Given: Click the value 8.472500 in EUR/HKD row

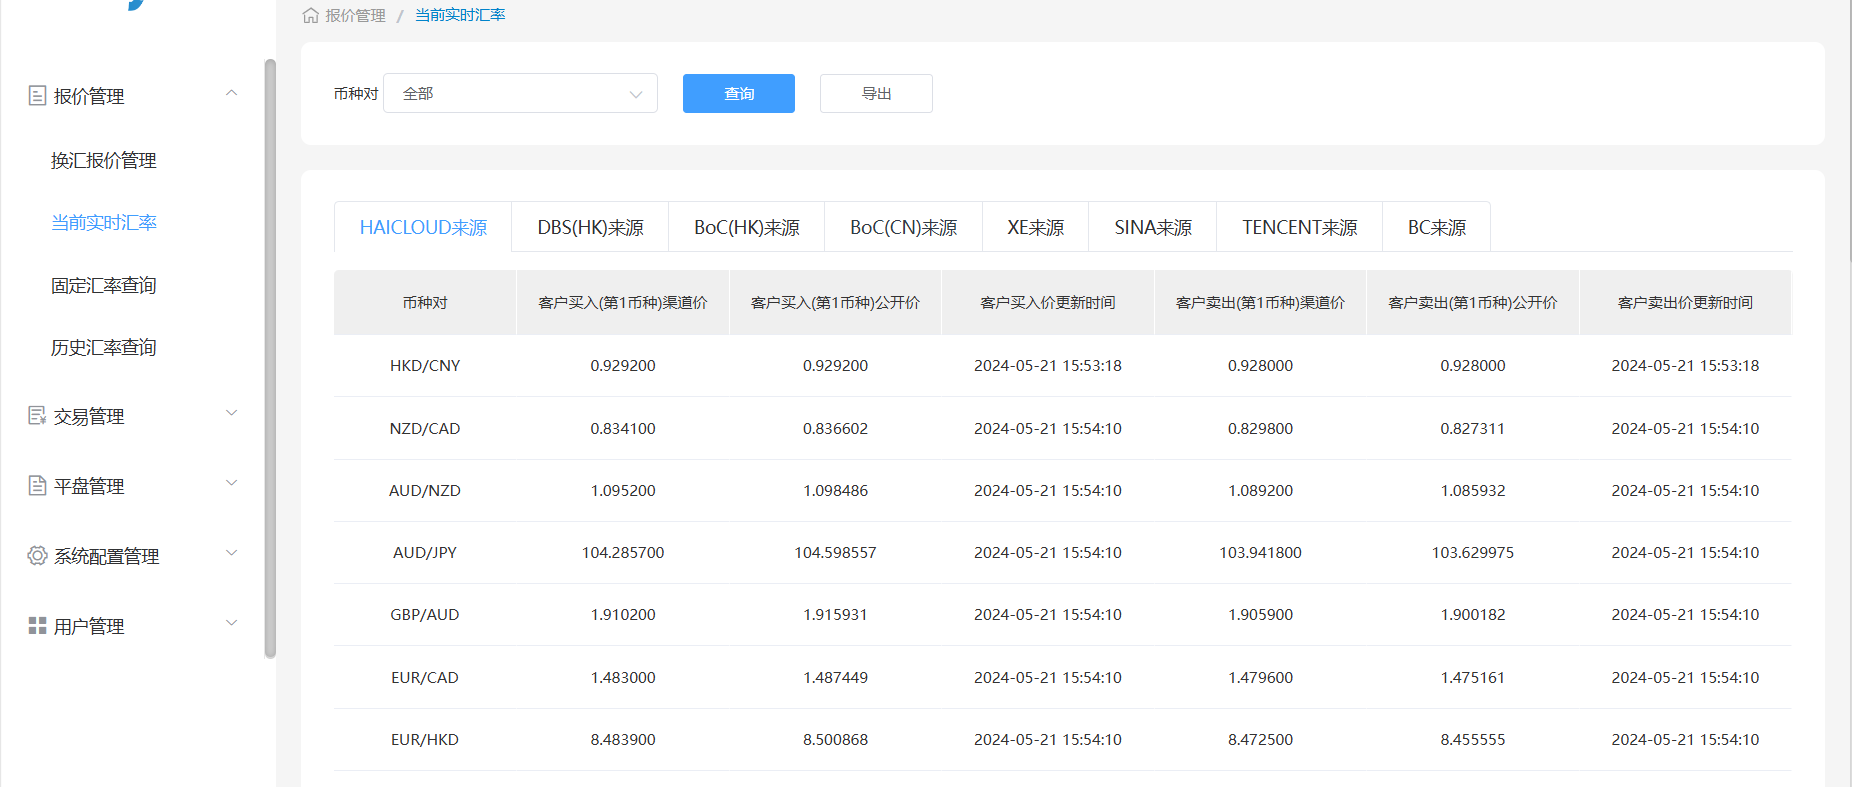Looking at the screenshot, I should [x=1260, y=740].
